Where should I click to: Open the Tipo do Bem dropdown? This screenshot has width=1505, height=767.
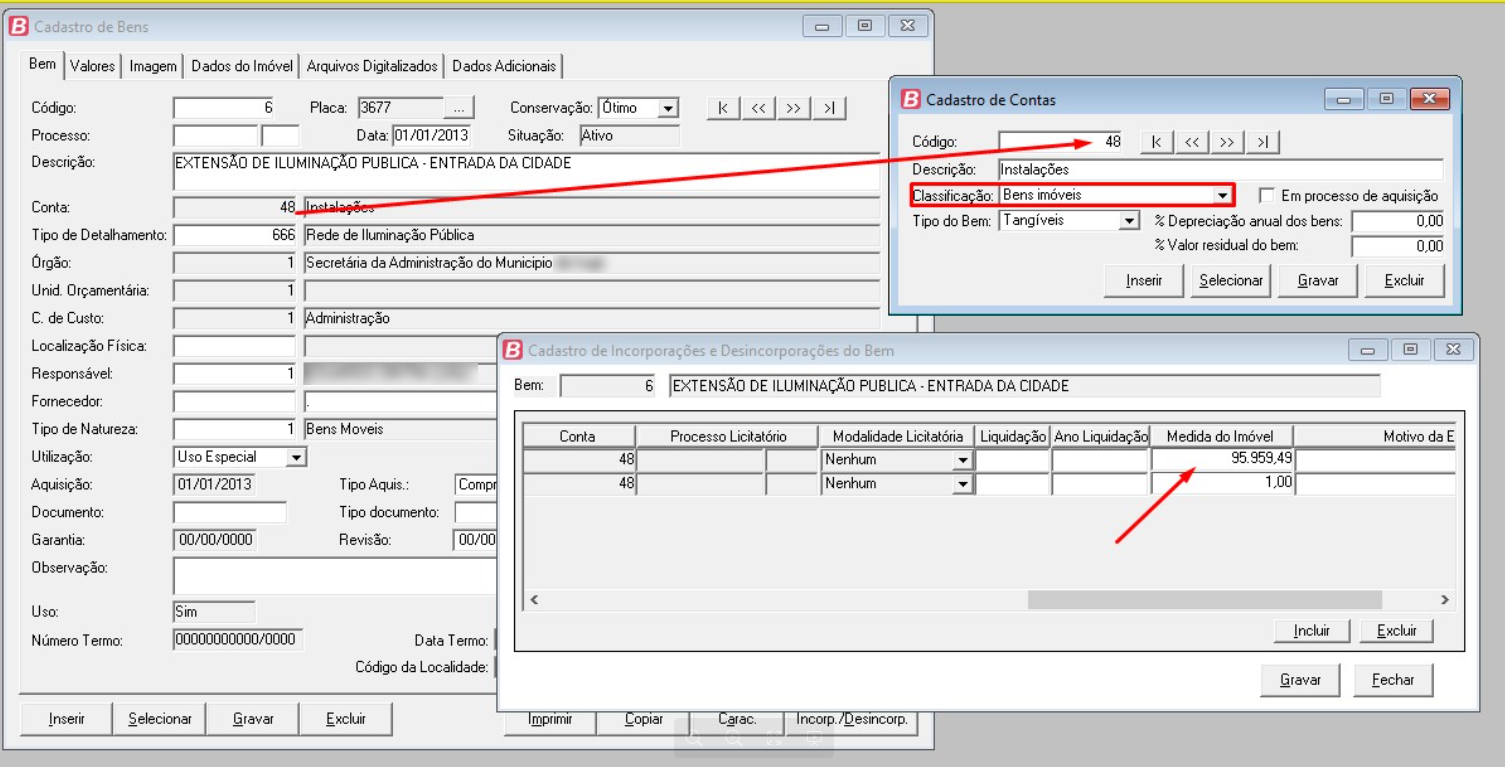(1129, 220)
